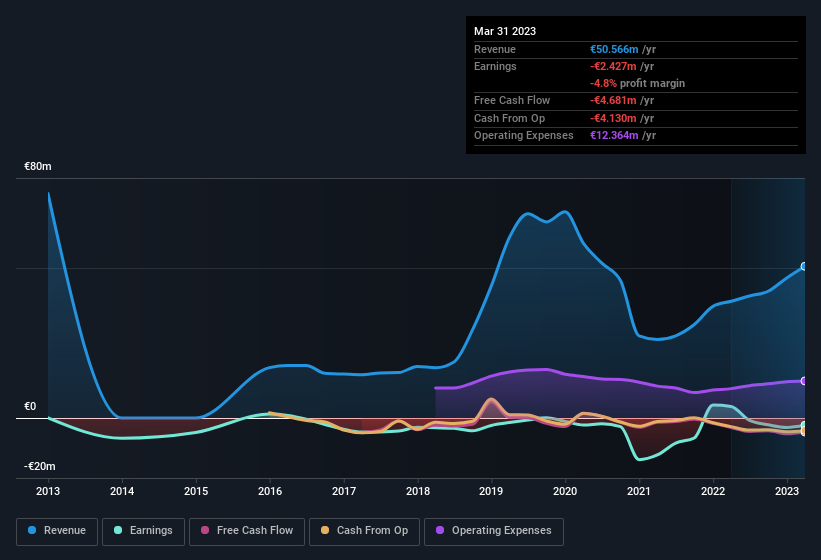Click the 2015 x-axis label

pos(196,491)
